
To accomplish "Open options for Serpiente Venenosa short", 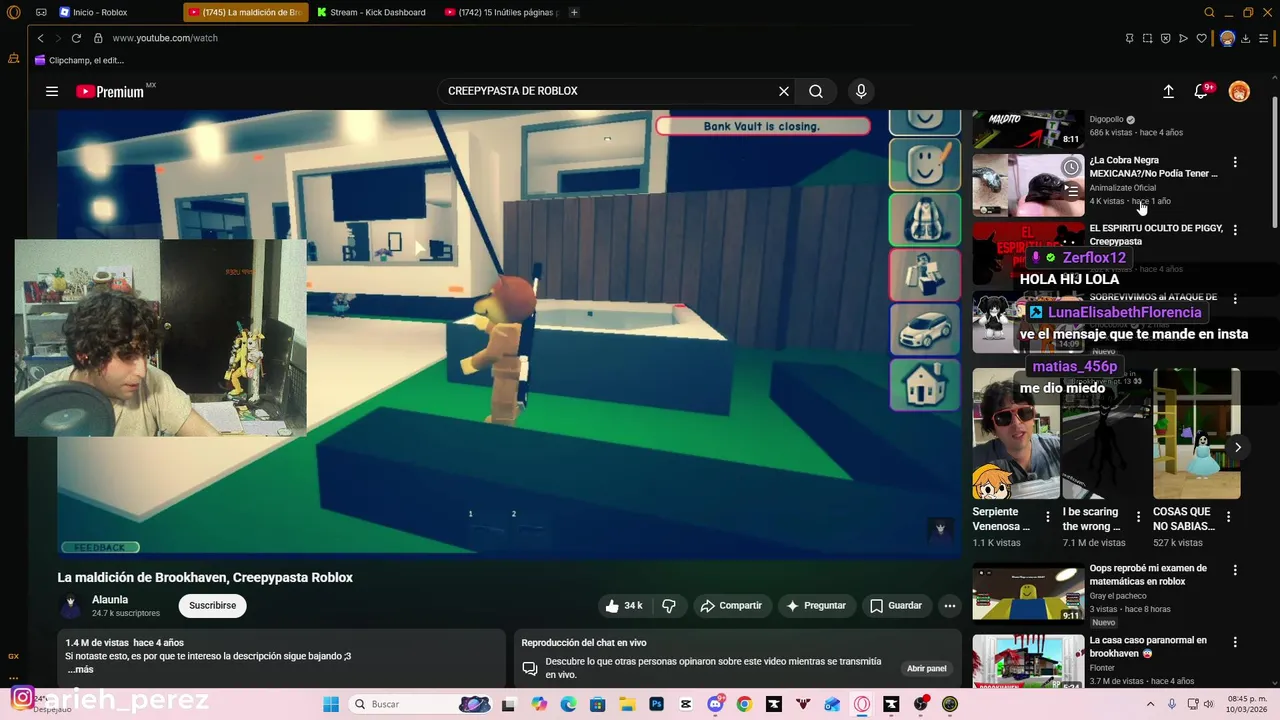I will tap(1048, 517).
